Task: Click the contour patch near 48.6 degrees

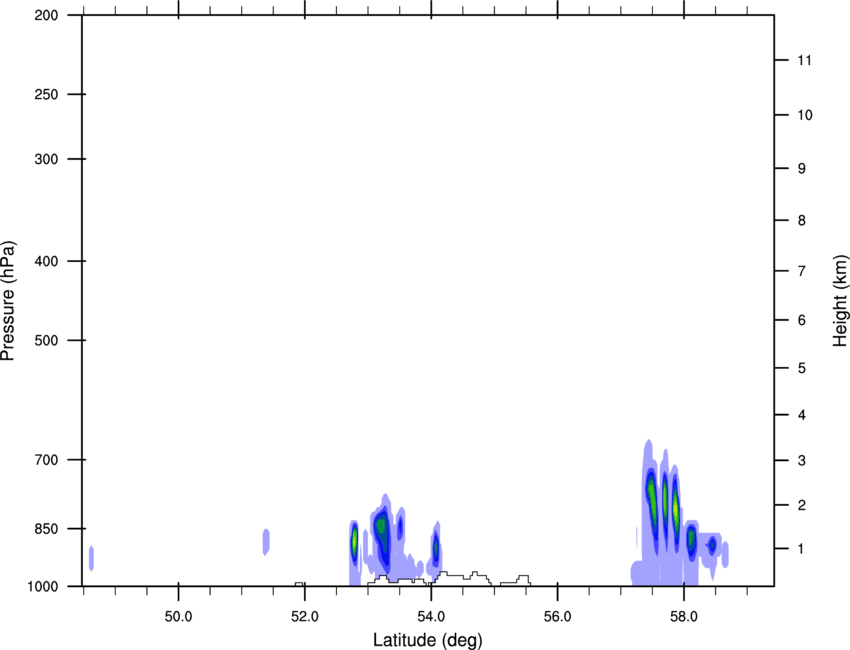Action: coord(91,558)
